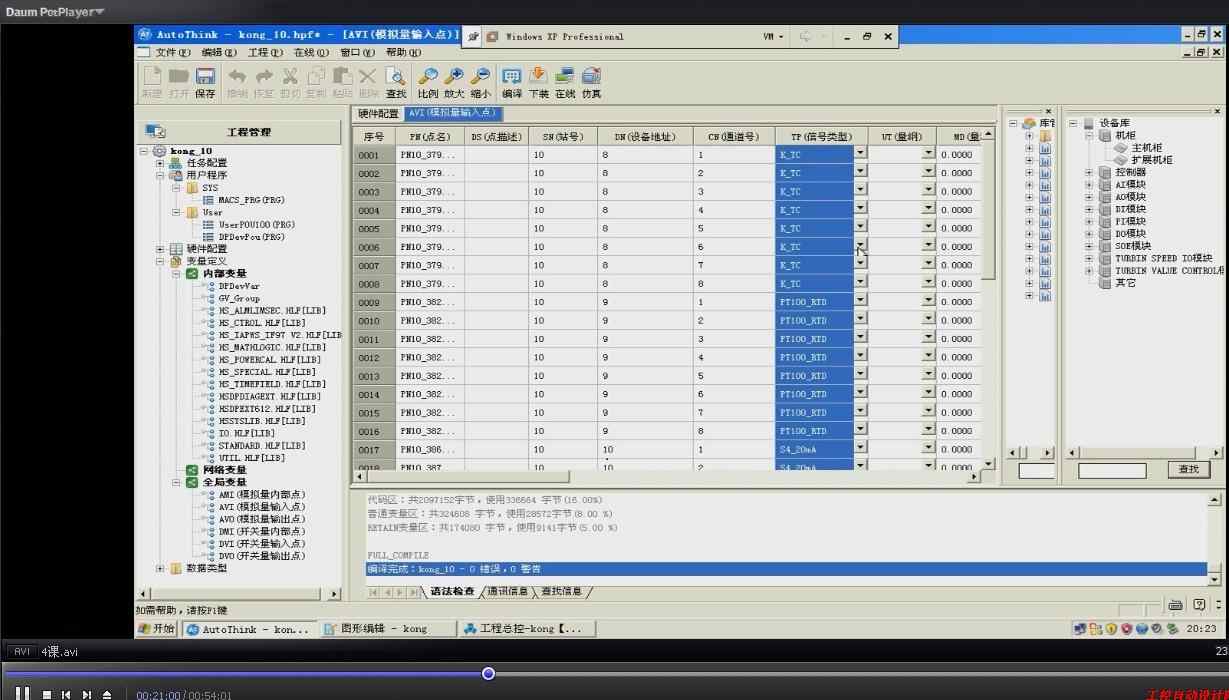Open the TP dropdown in row 0001
The image size is (1229, 700).
pos(860,154)
